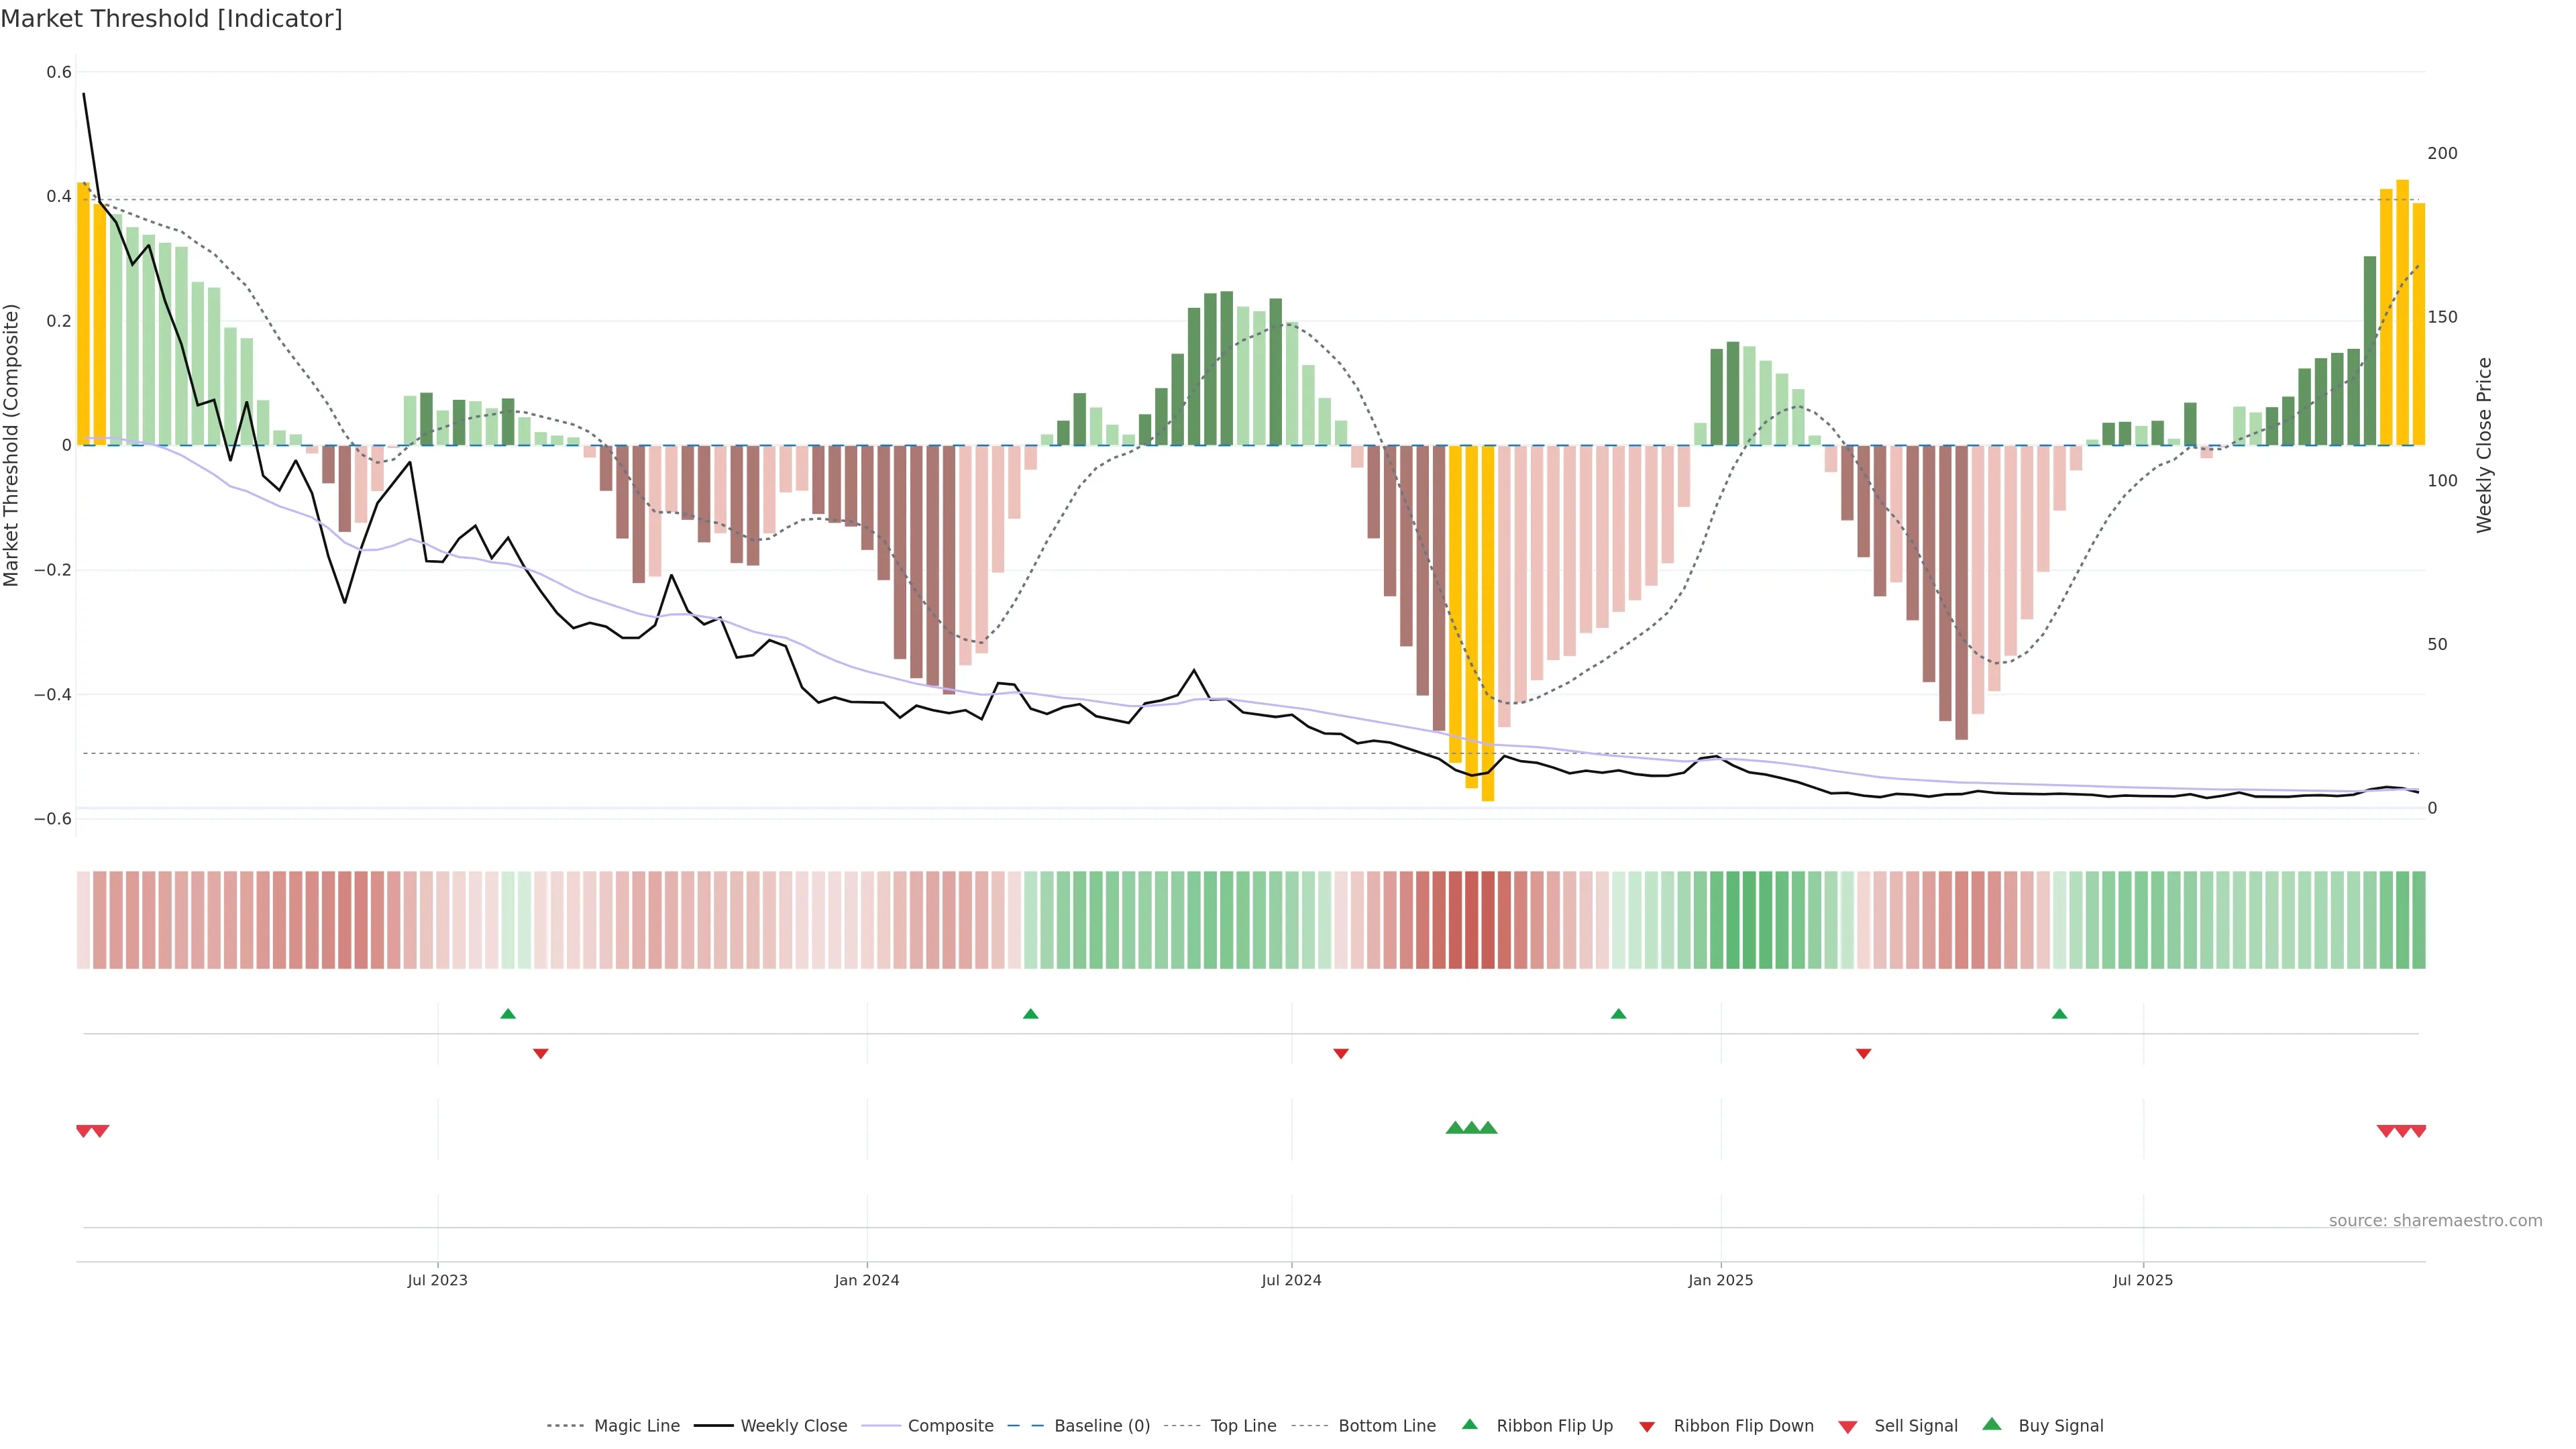Click Ribbon Flip Up legend triangle
Image resolution: width=2576 pixels, height=1449 pixels.
[1470, 1425]
